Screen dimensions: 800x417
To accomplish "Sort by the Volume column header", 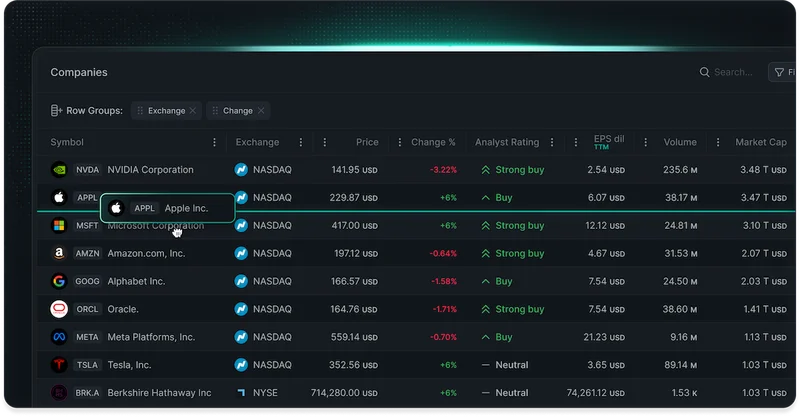I will click(680, 143).
